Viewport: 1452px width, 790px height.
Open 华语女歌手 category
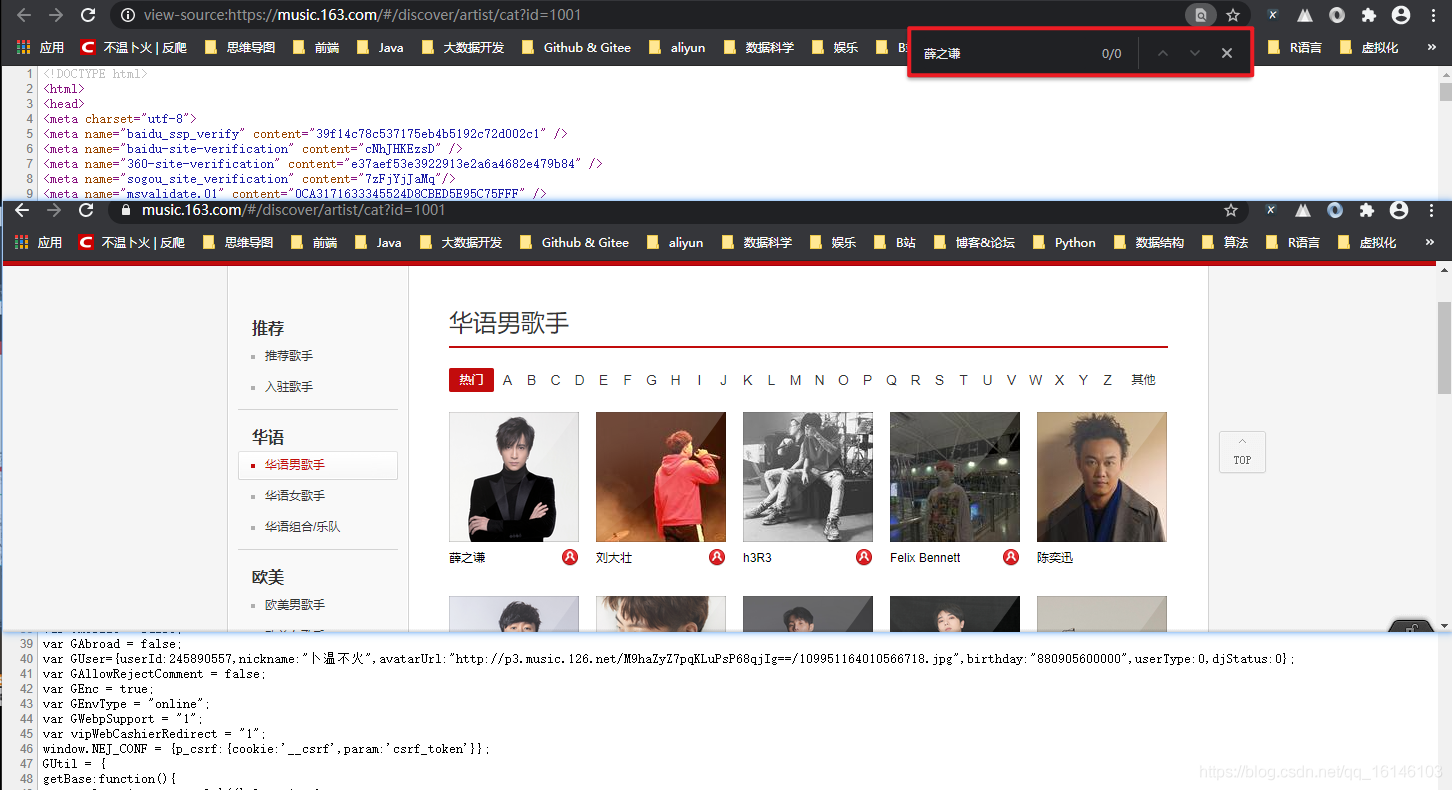pos(295,496)
